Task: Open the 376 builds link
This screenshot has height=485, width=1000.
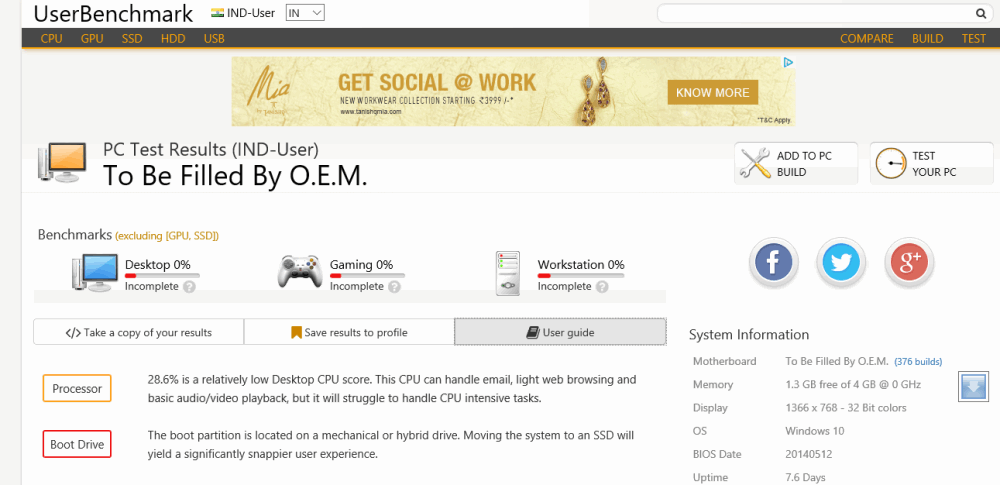Action: point(918,361)
